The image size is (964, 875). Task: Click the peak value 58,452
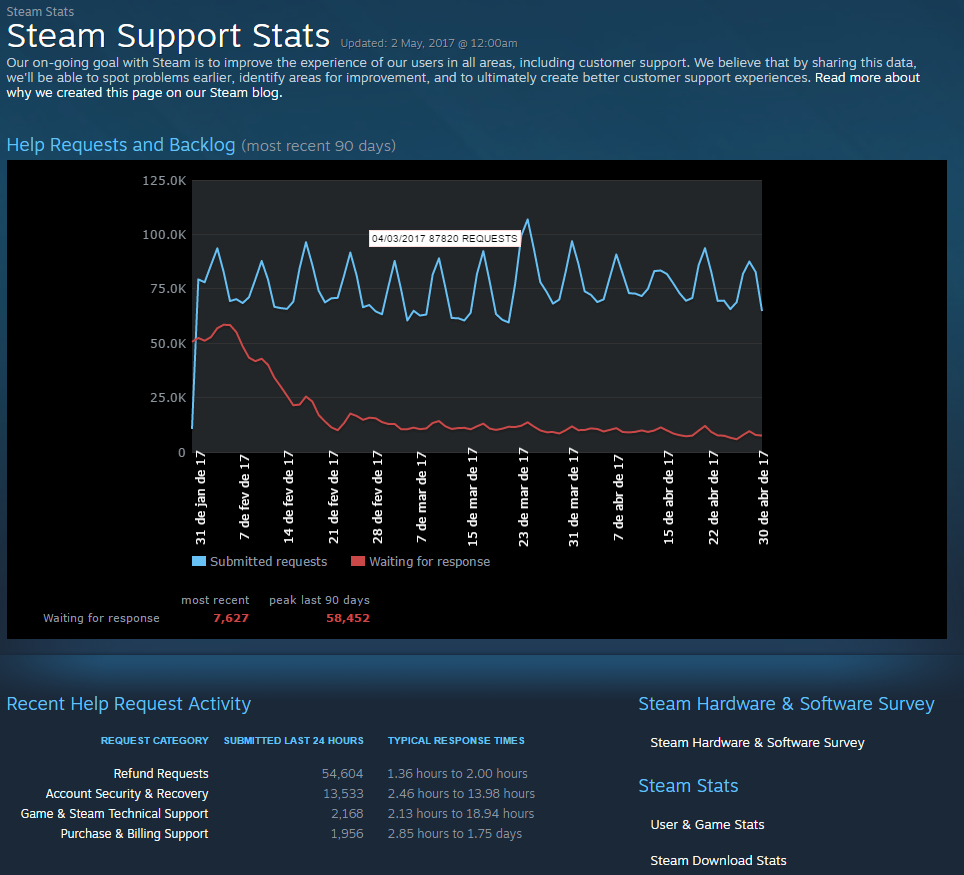348,618
